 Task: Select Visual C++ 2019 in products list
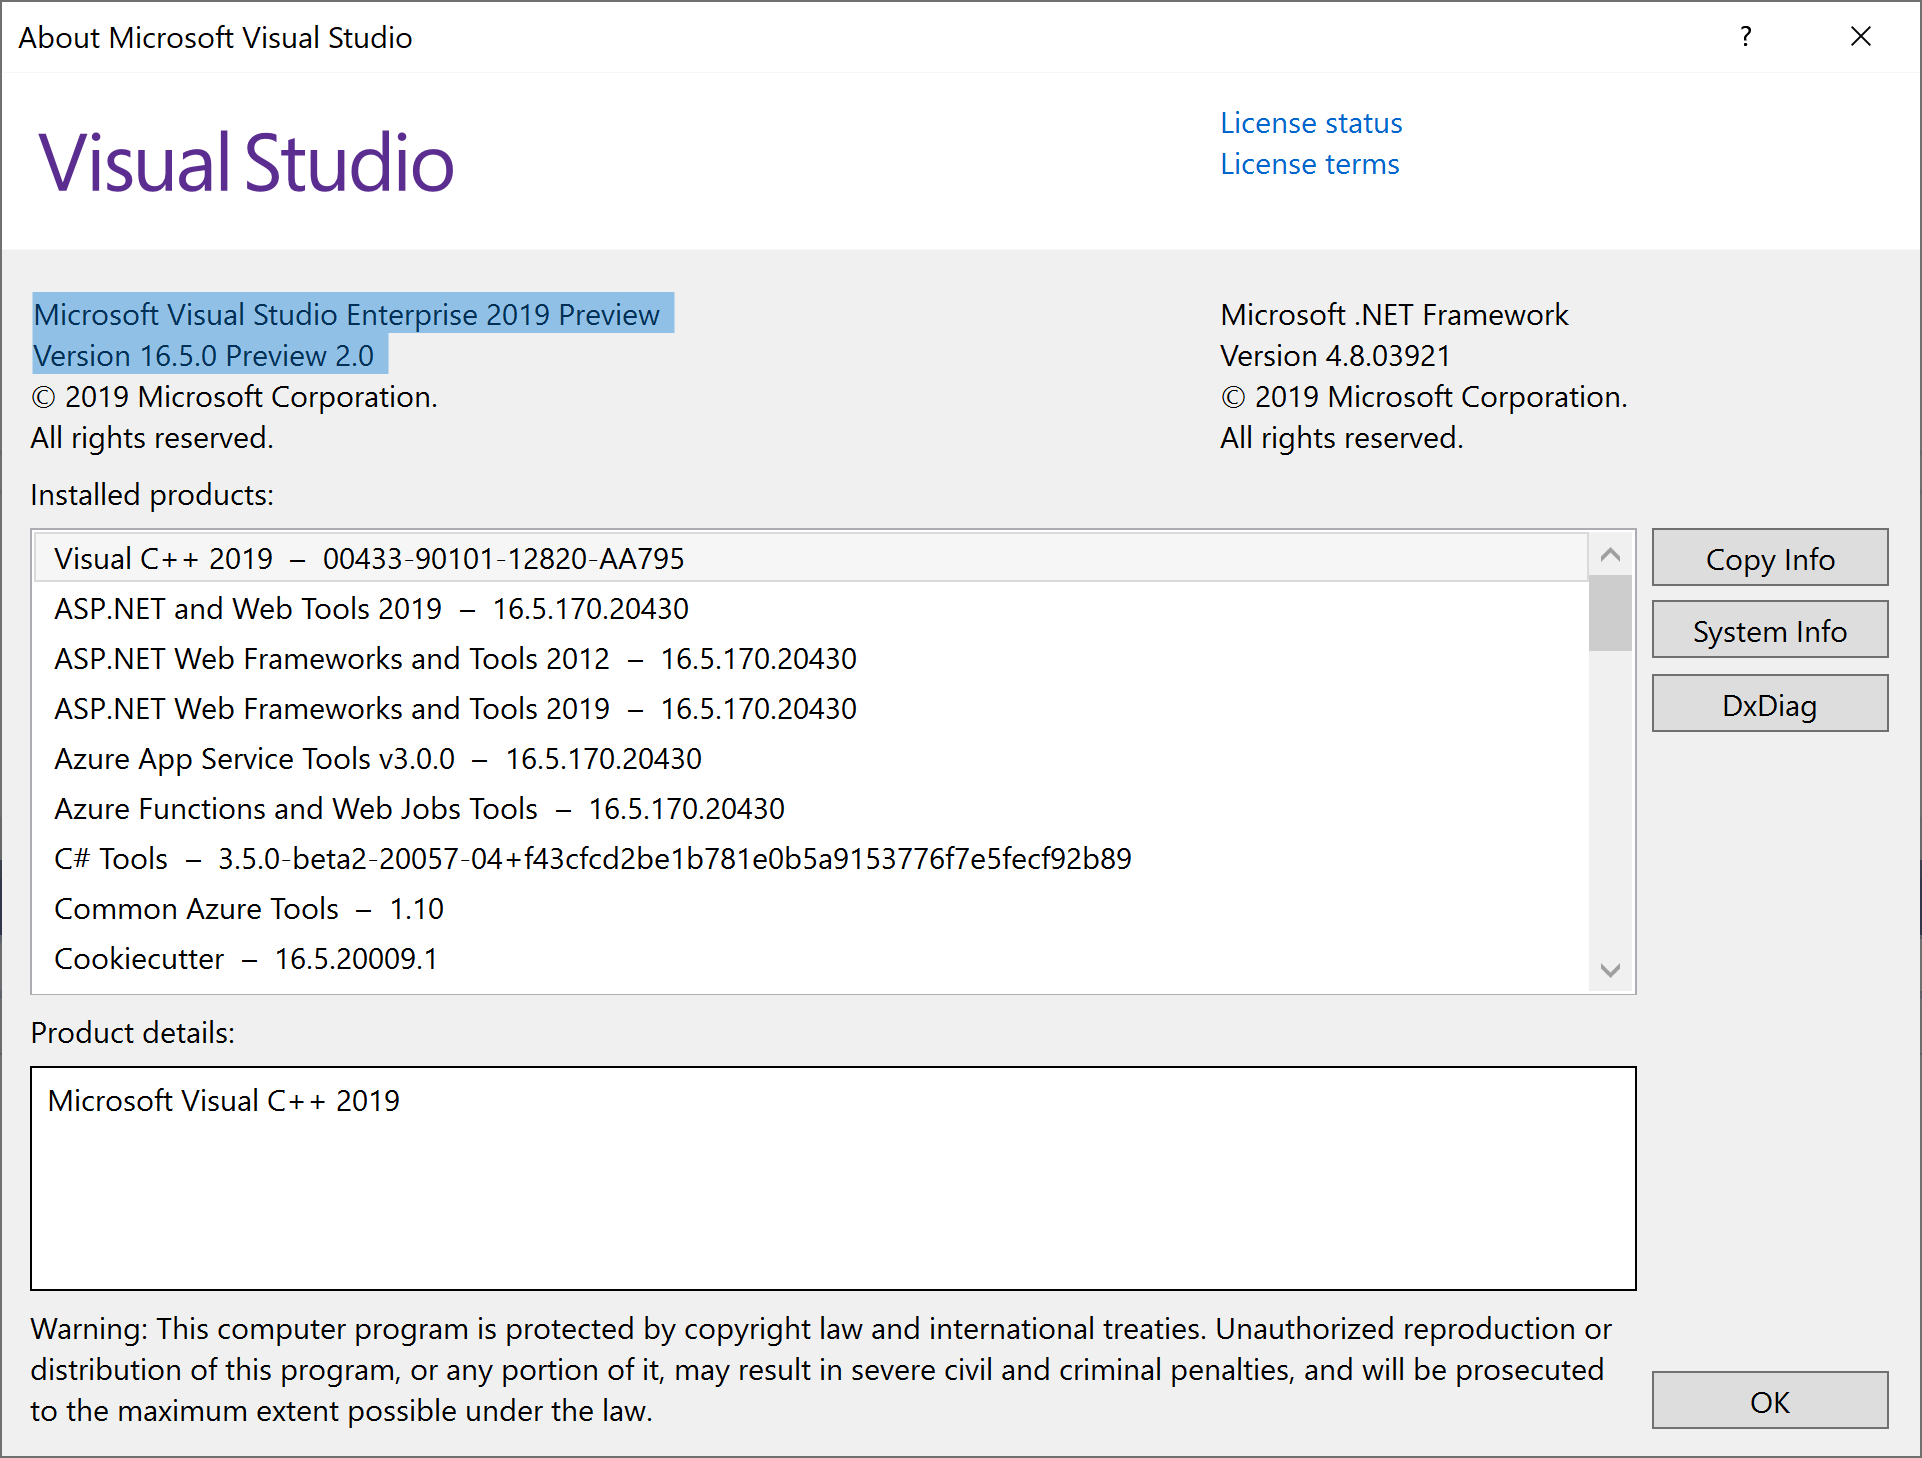coord(369,559)
